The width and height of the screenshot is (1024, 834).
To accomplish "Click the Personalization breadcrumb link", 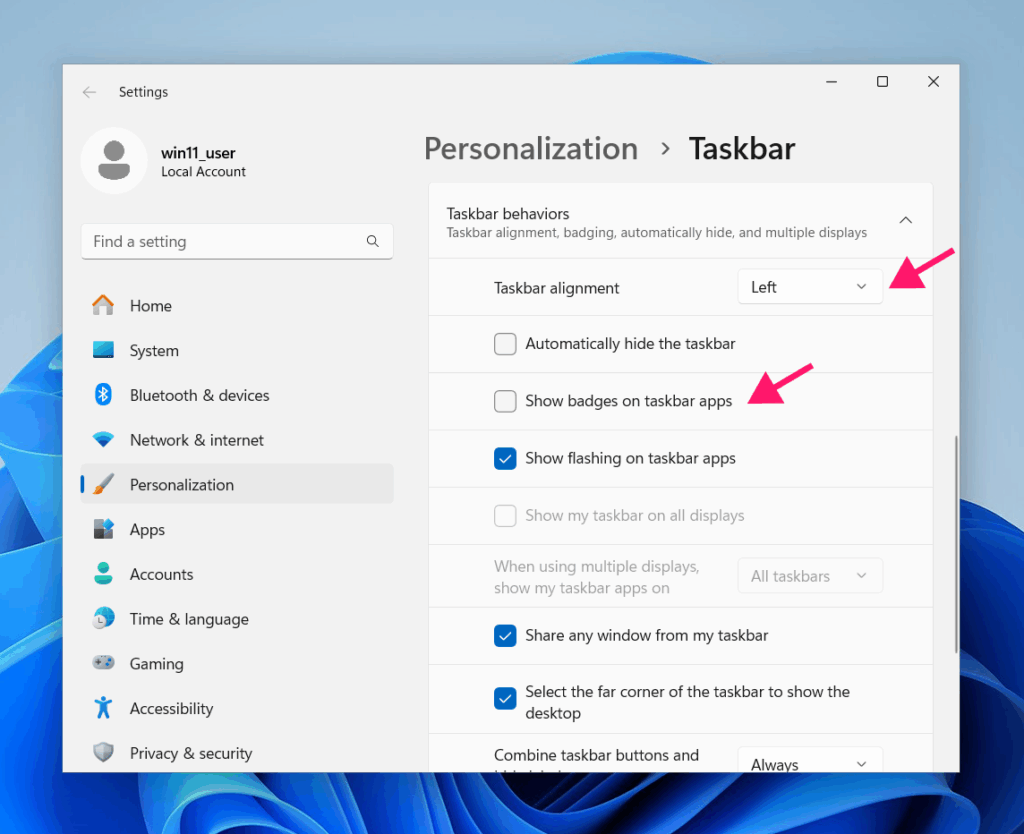I will point(531,149).
